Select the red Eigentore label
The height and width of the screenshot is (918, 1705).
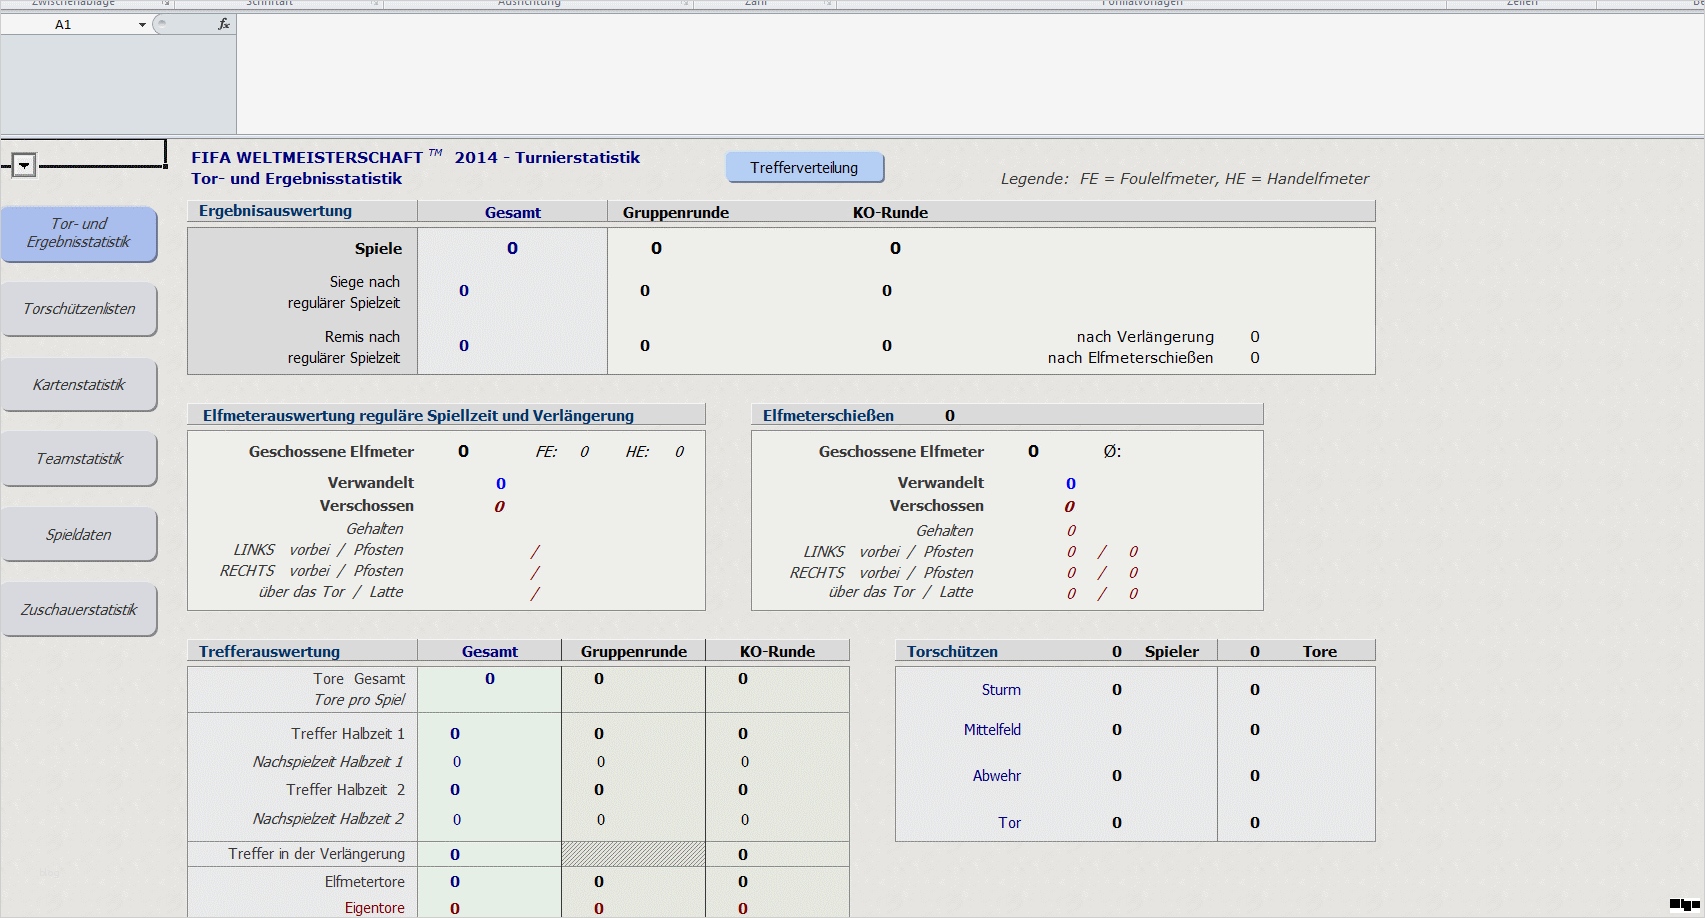375,908
